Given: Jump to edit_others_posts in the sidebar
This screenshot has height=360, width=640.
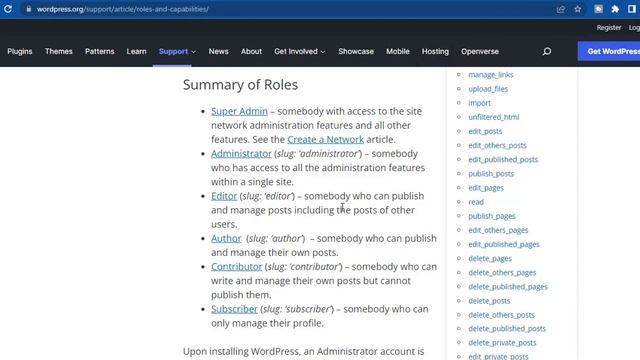Looking at the screenshot, I should click(498, 145).
